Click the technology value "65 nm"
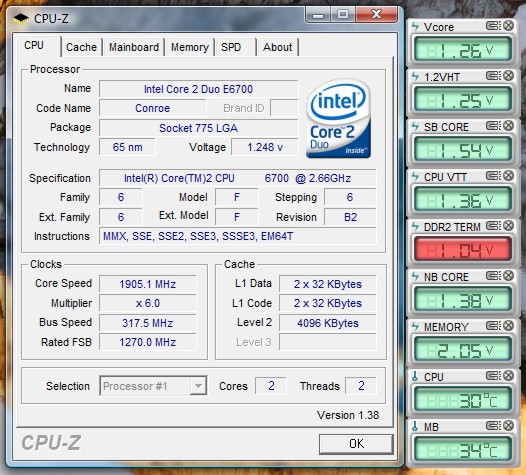526x475 pixels. [127, 147]
